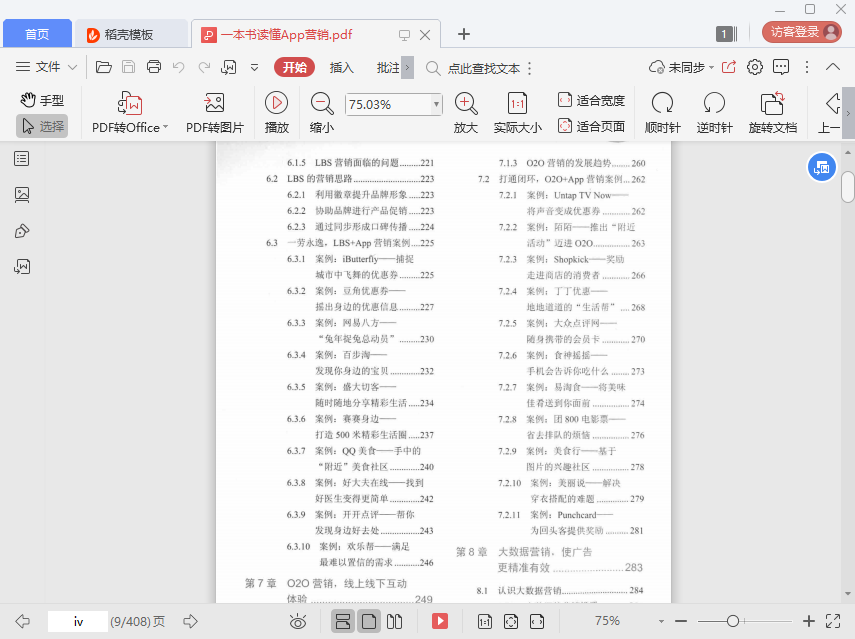The width and height of the screenshot is (855, 639).
Task: Switch to single page view
Action: [369, 621]
